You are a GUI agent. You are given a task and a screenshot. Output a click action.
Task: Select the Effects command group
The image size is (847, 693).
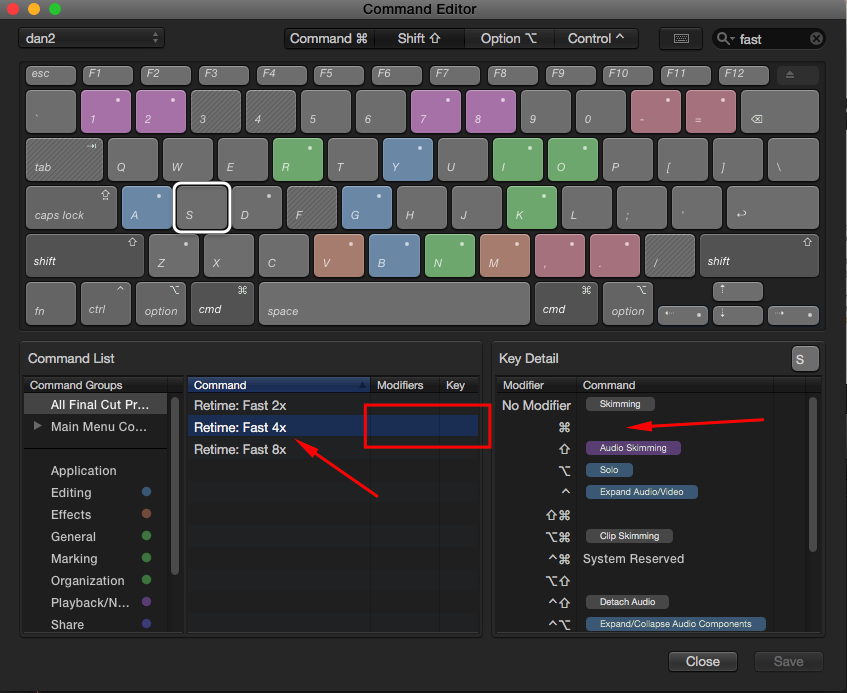coord(96,515)
